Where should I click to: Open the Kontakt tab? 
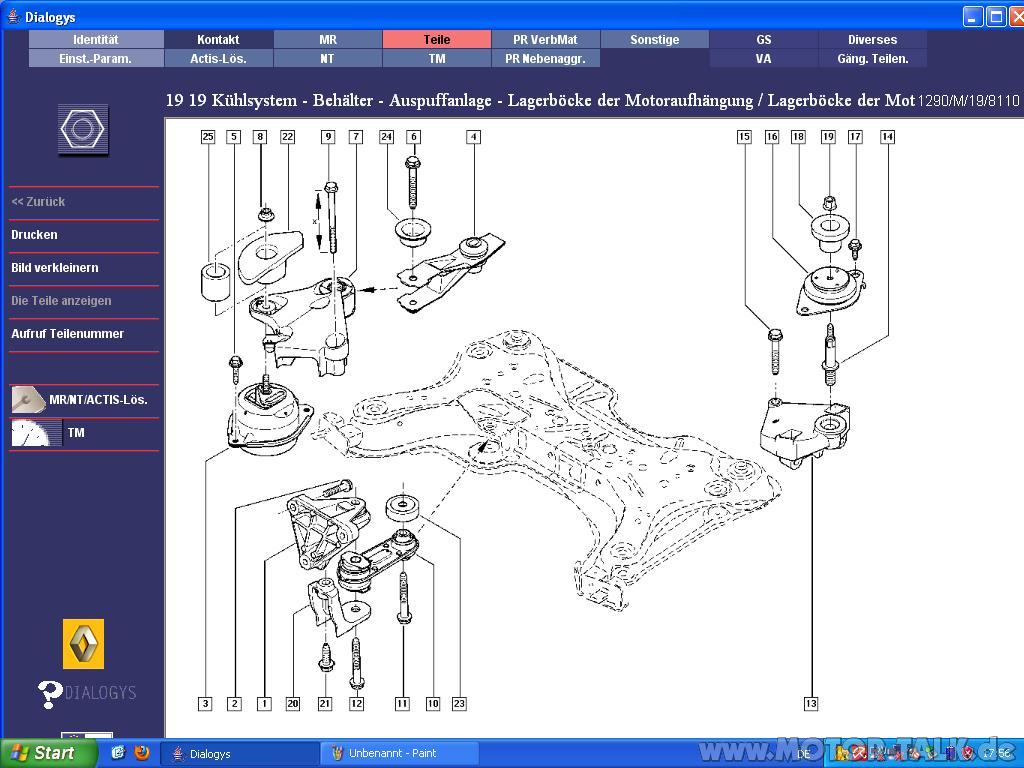pyautogui.click(x=218, y=39)
